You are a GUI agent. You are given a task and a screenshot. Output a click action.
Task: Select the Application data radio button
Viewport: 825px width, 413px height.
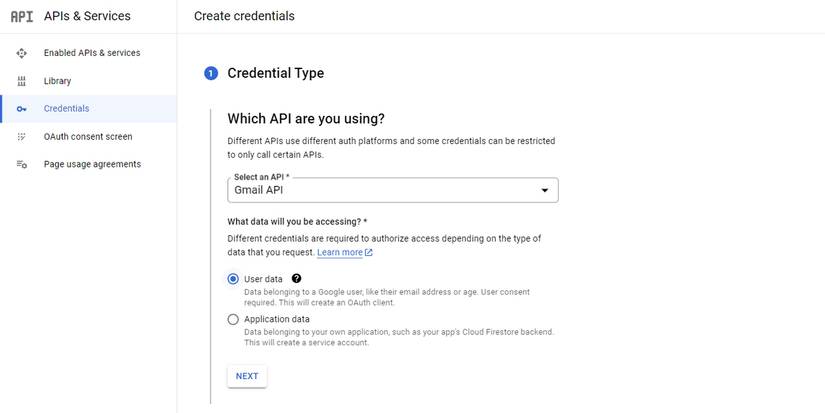(x=233, y=320)
